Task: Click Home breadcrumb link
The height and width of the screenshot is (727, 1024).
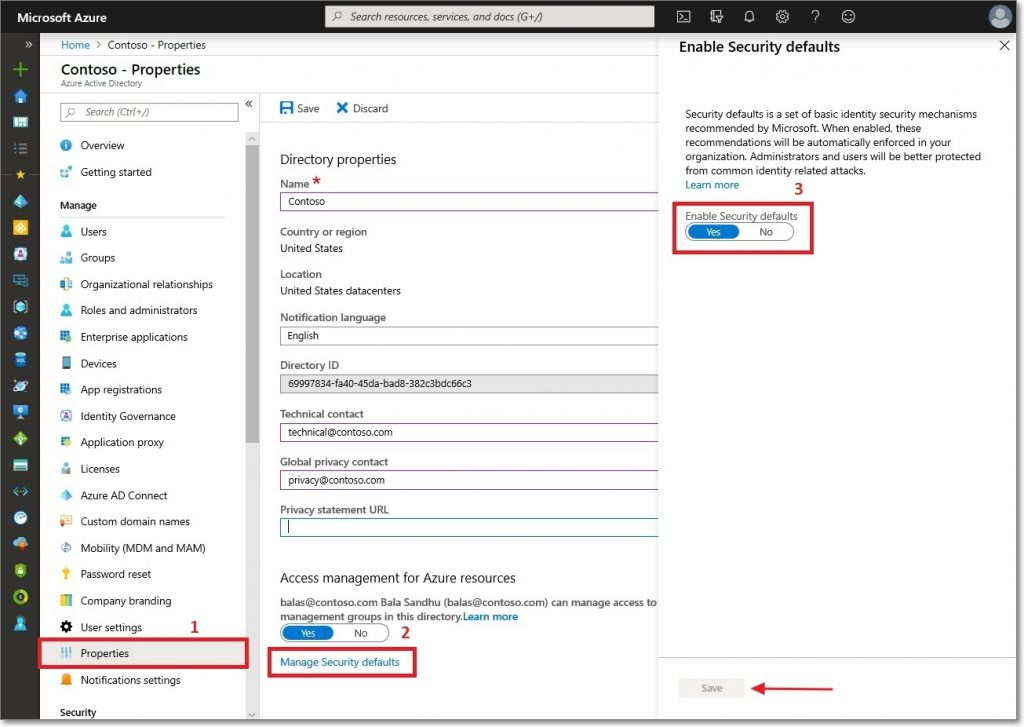Action: (75, 45)
